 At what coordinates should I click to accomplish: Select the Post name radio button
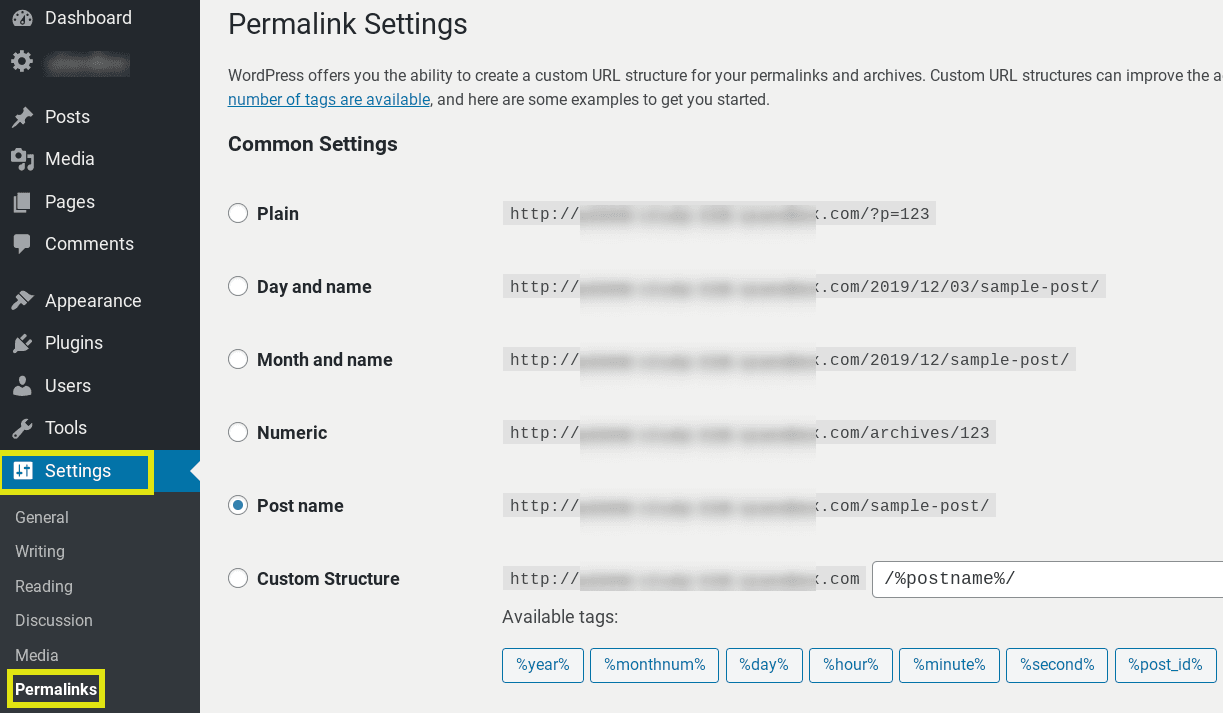coord(238,505)
